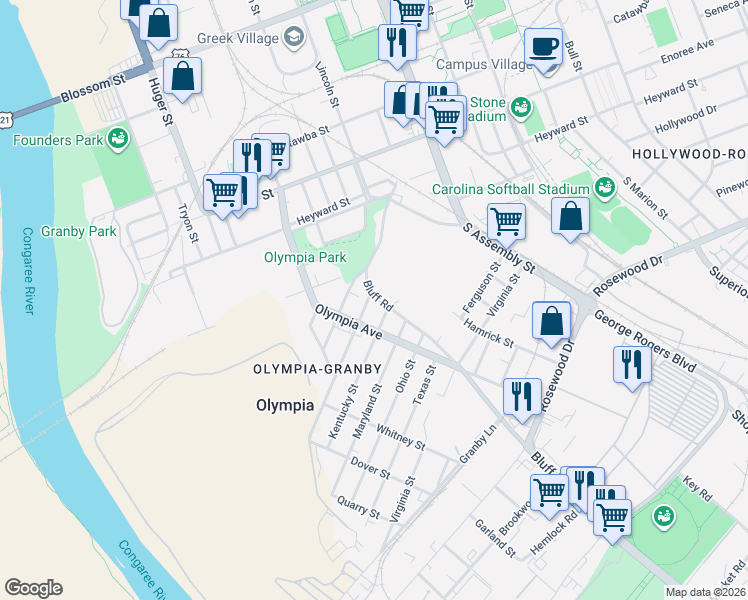Click the Maryland St label
748x600 pixels.
(367, 411)
